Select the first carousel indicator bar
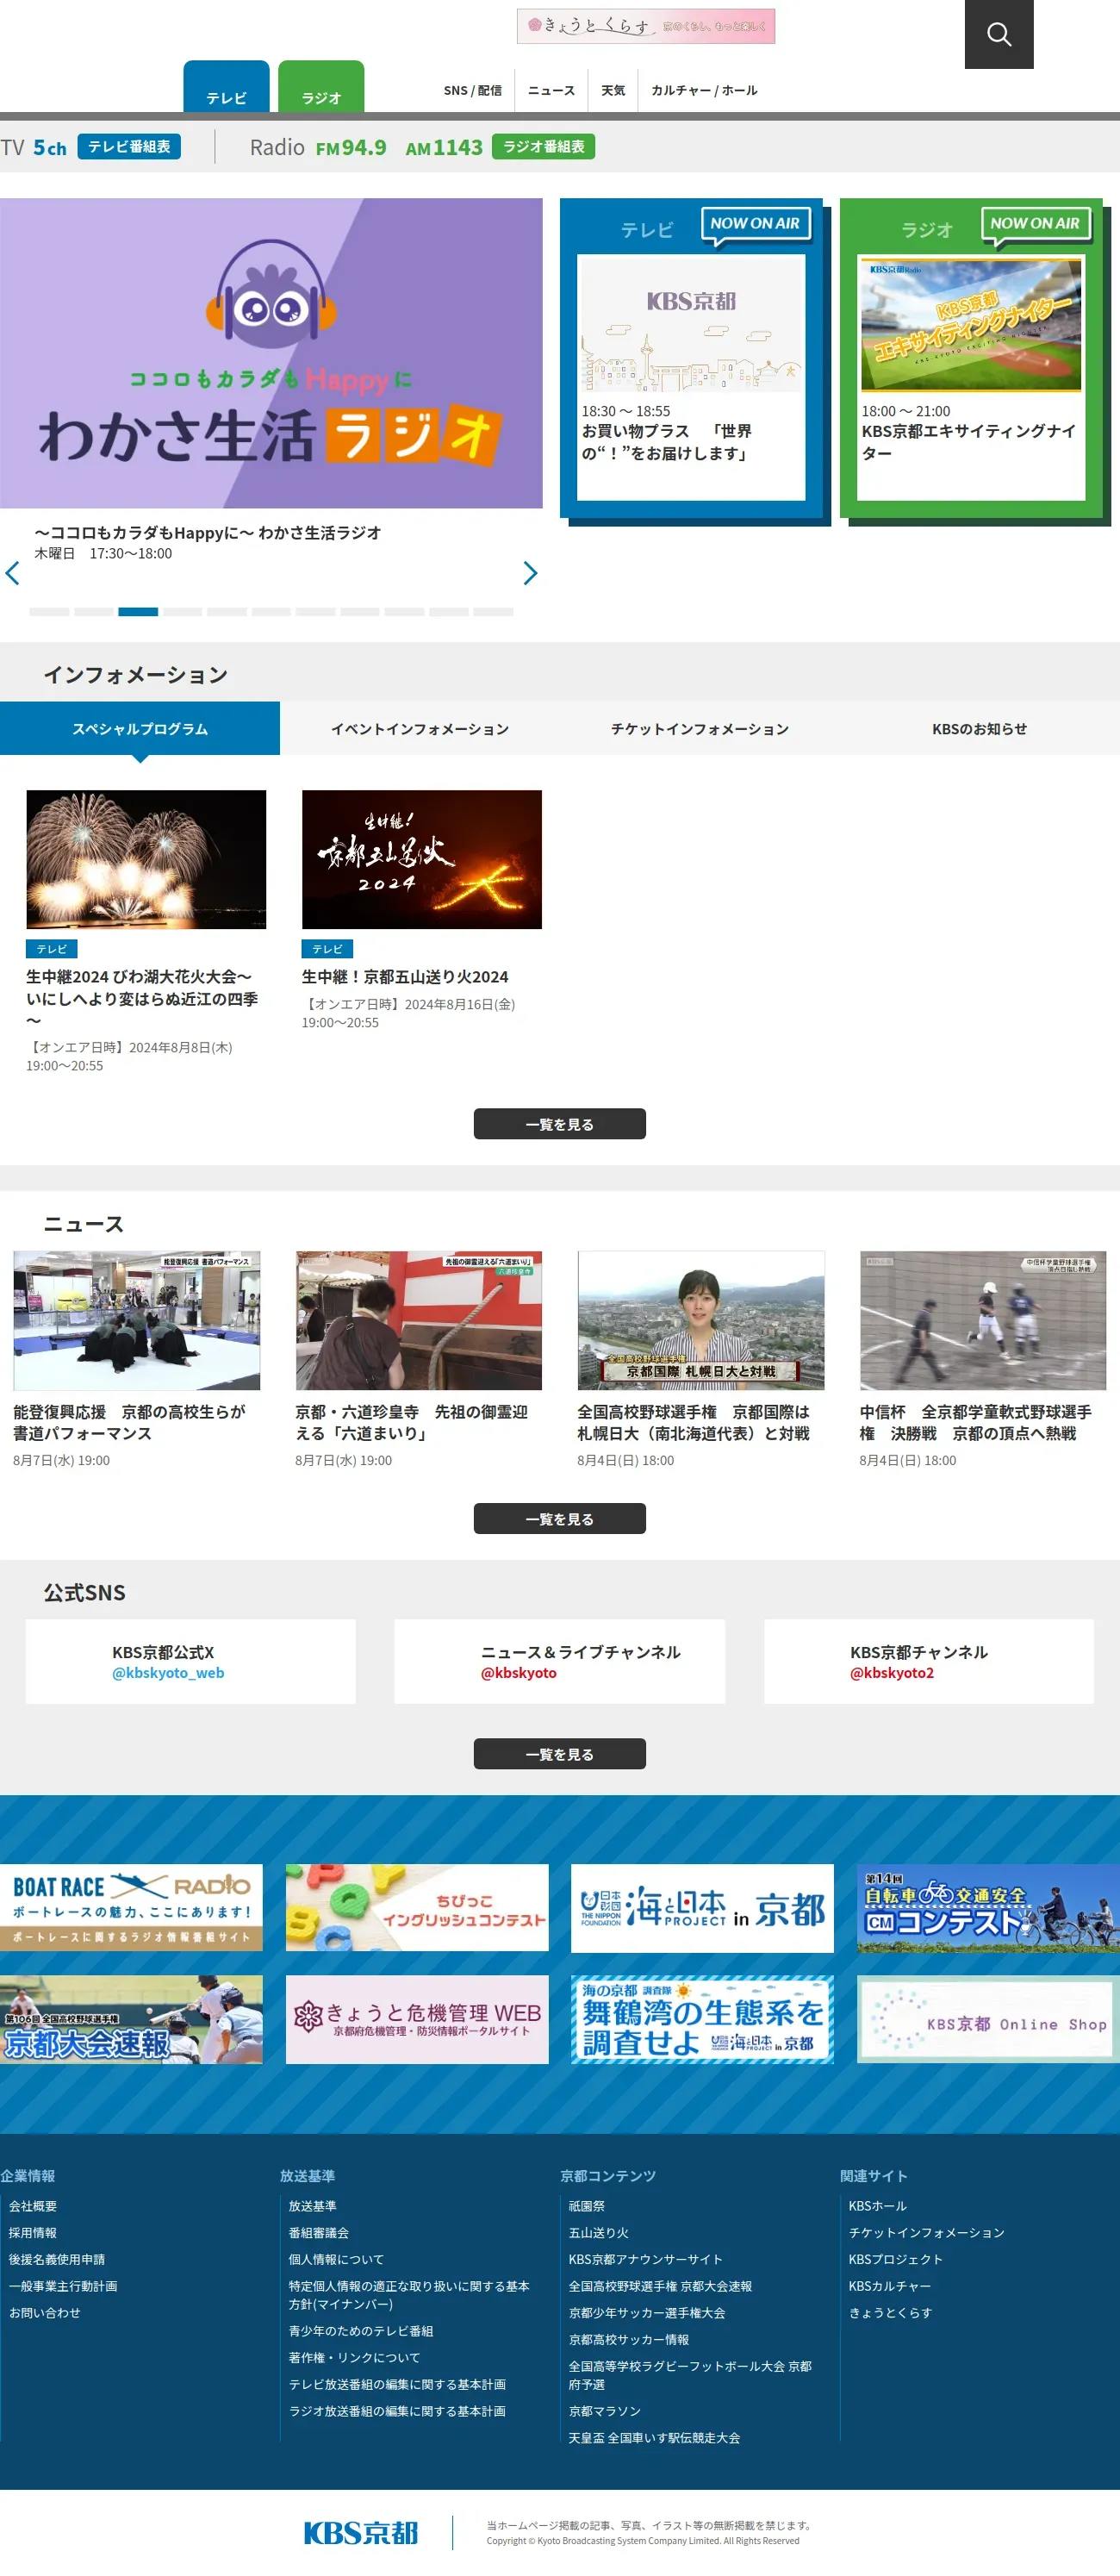This screenshot has height=2576, width=1120. point(49,611)
